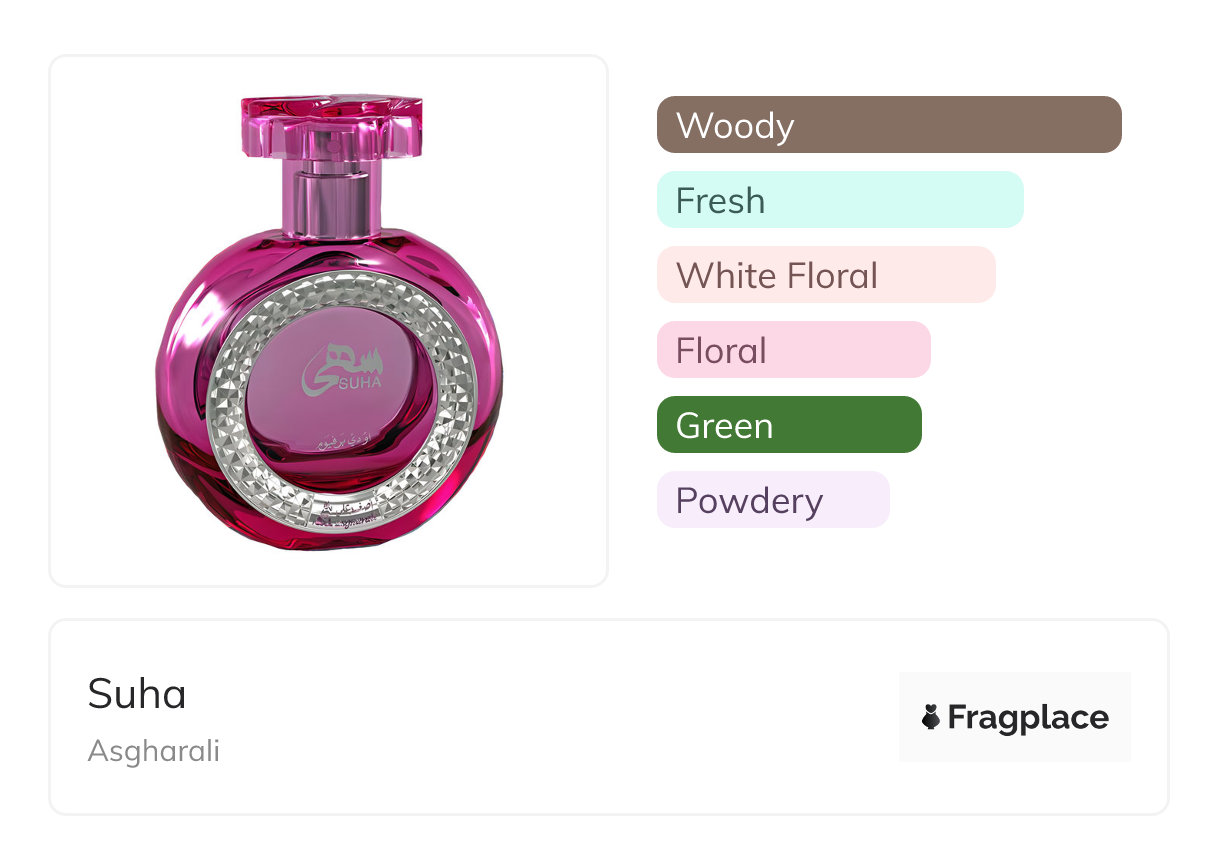Viewport: 1218px width, 864px height.
Task: Click the Fragplace perfume bottle logo icon
Action: pyautogui.click(x=931, y=717)
